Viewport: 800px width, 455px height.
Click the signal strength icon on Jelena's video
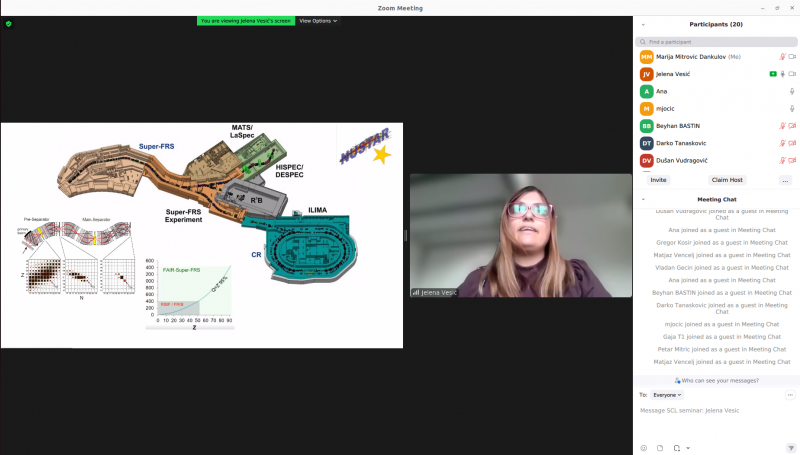click(x=416, y=293)
